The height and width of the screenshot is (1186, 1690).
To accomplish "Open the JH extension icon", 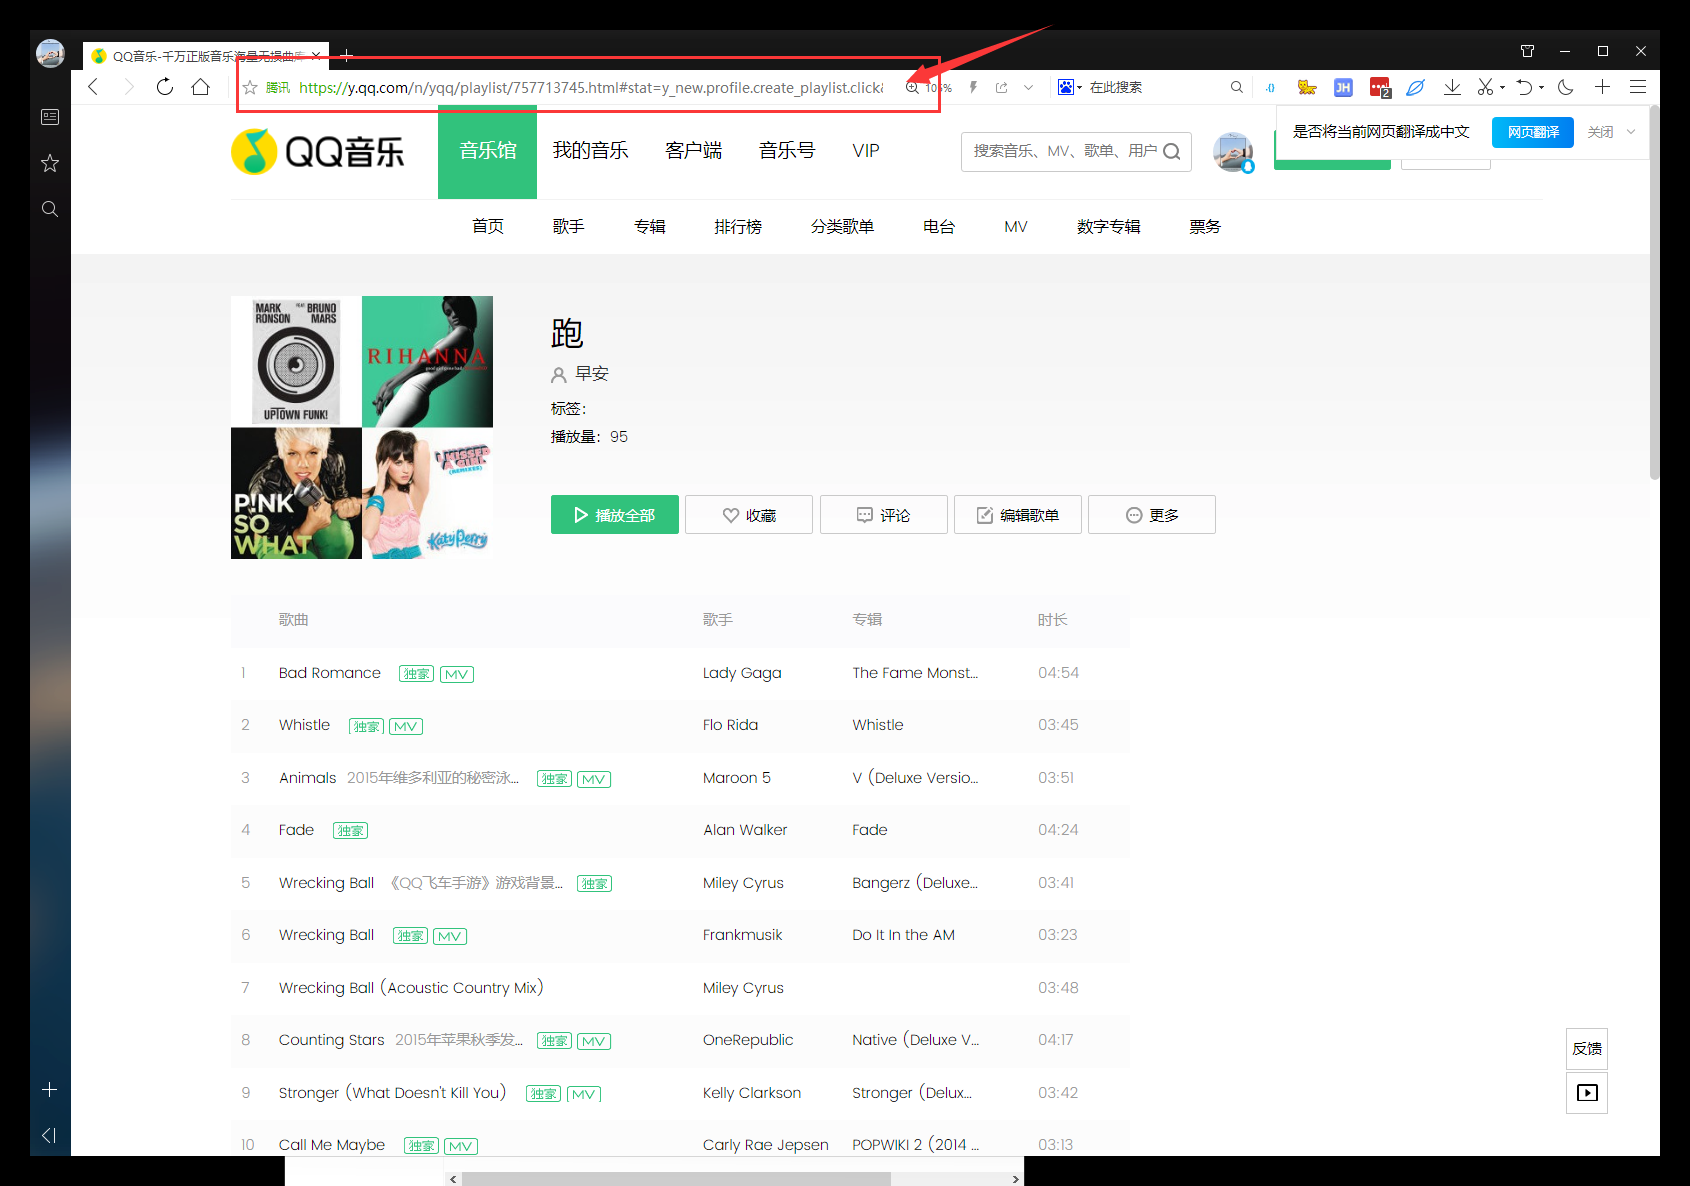I will pos(1343,88).
